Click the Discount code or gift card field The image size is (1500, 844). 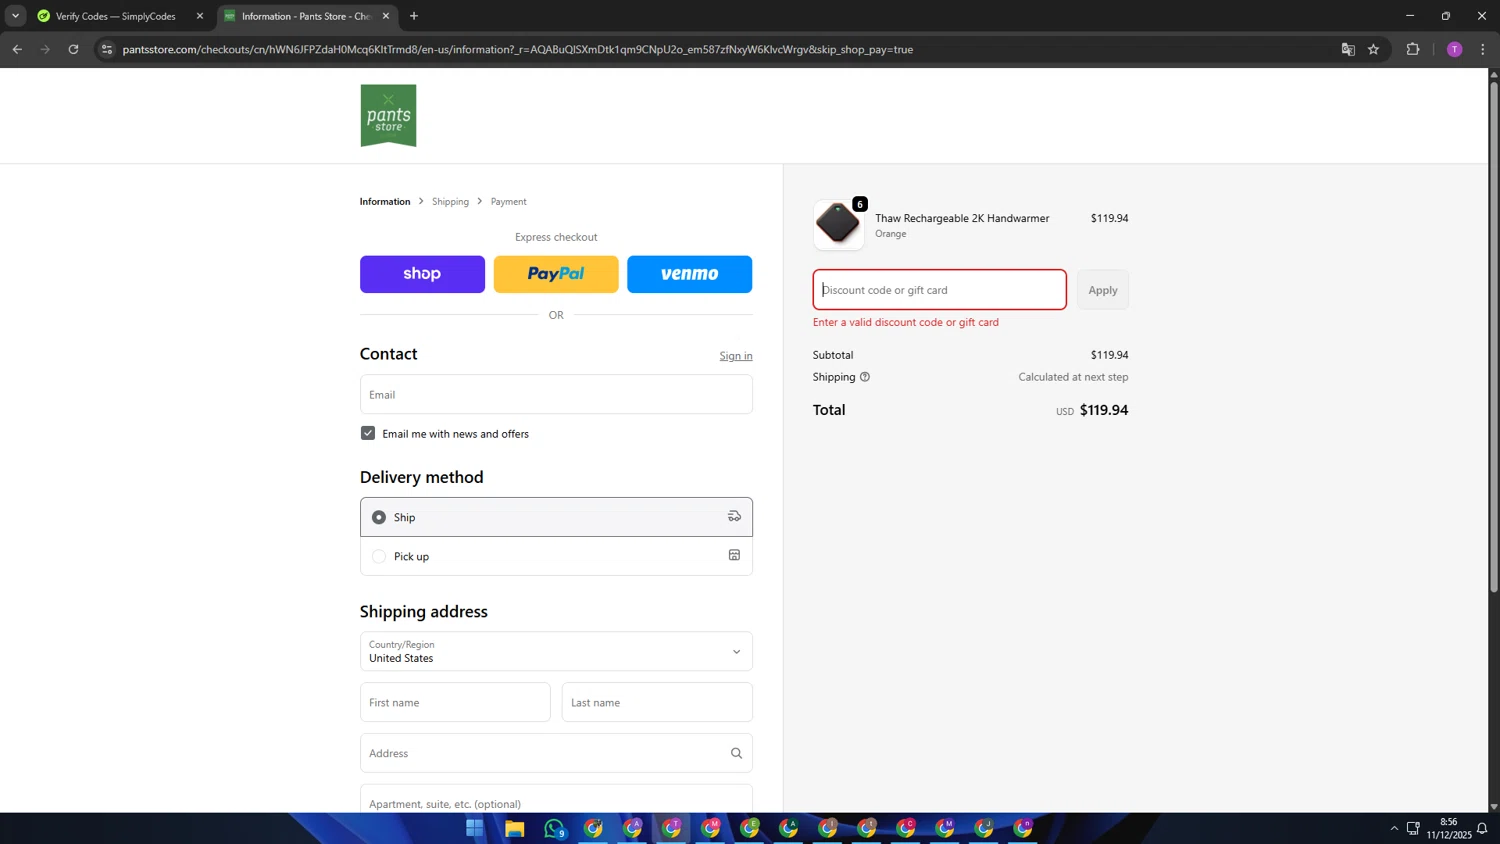click(x=939, y=290)
